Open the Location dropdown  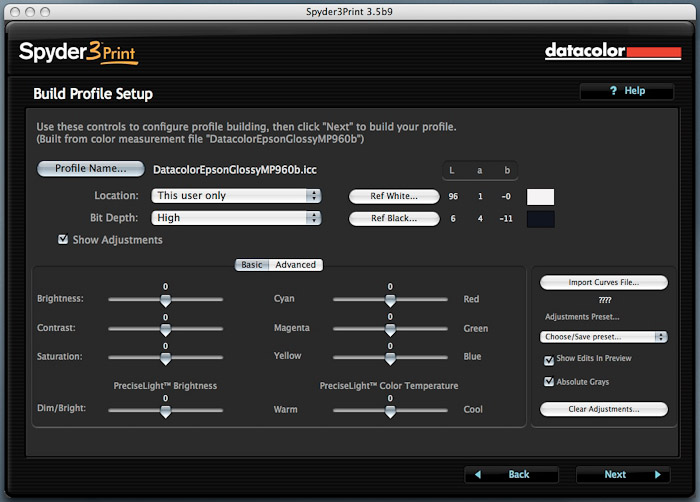click(x=236, y=196)
